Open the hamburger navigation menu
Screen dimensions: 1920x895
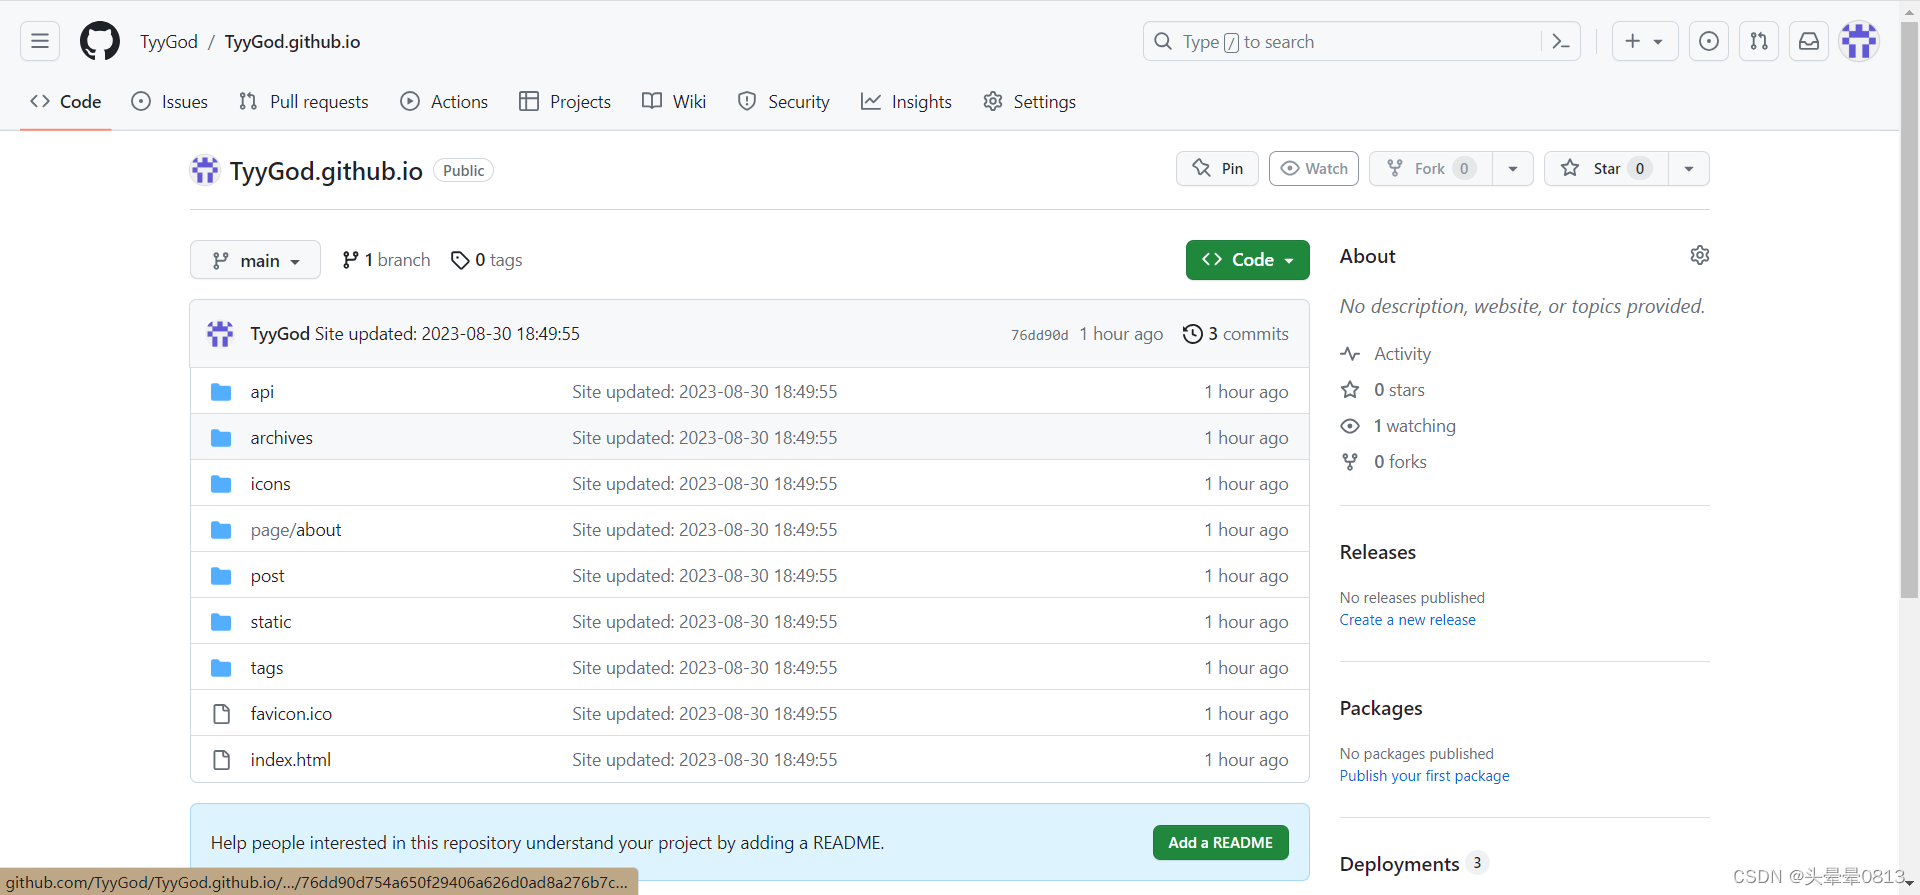coord(40,41)
